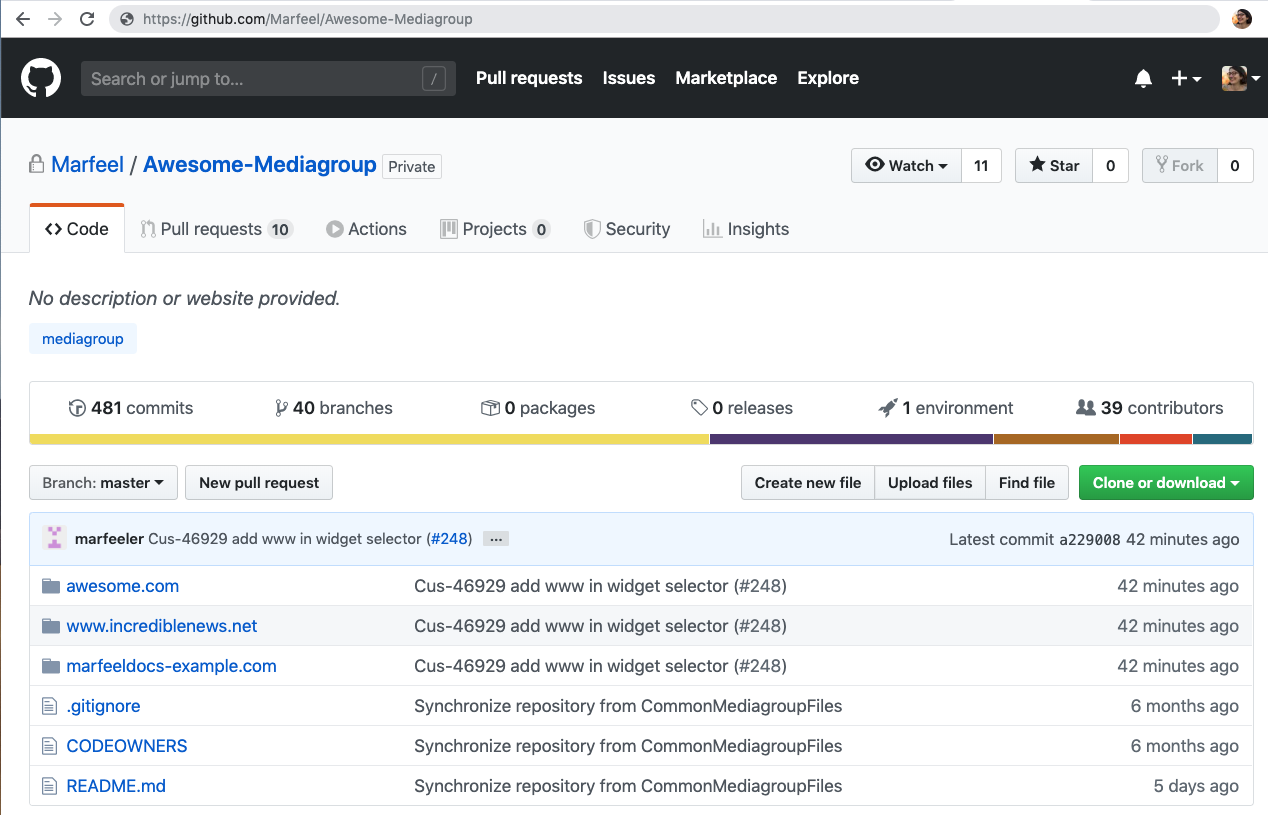Click the red-orange language bar segment
Image resolution: width=1268 pixels, height=815 pixels.
coord(1156,439)
